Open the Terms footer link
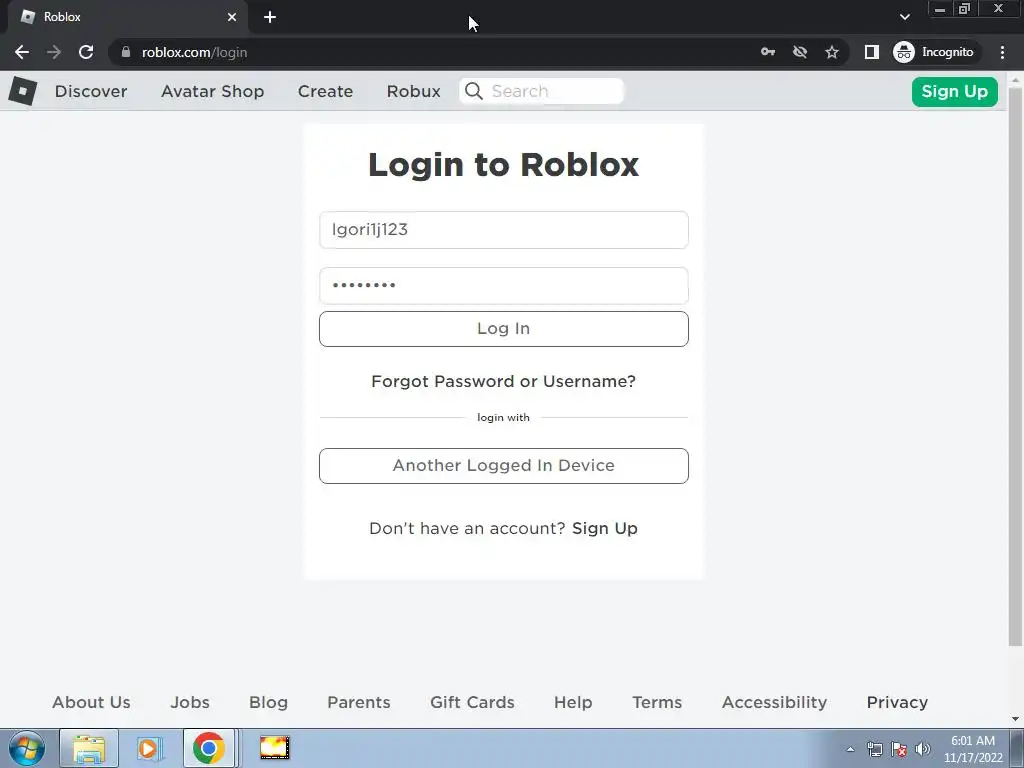1024x768 pixels. (x=657, y=703)
